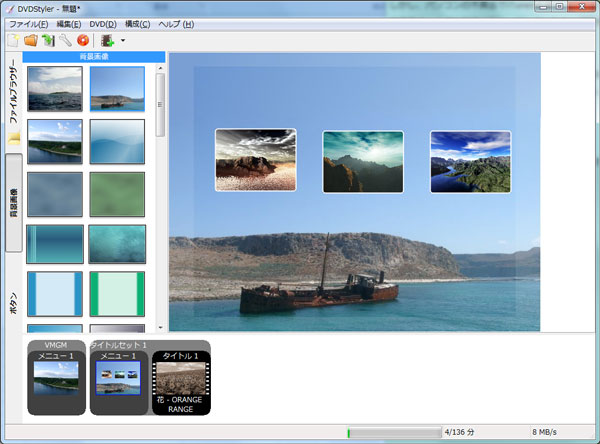Select the shipwreck background thumbnail in the list

(x=117, y=90)
